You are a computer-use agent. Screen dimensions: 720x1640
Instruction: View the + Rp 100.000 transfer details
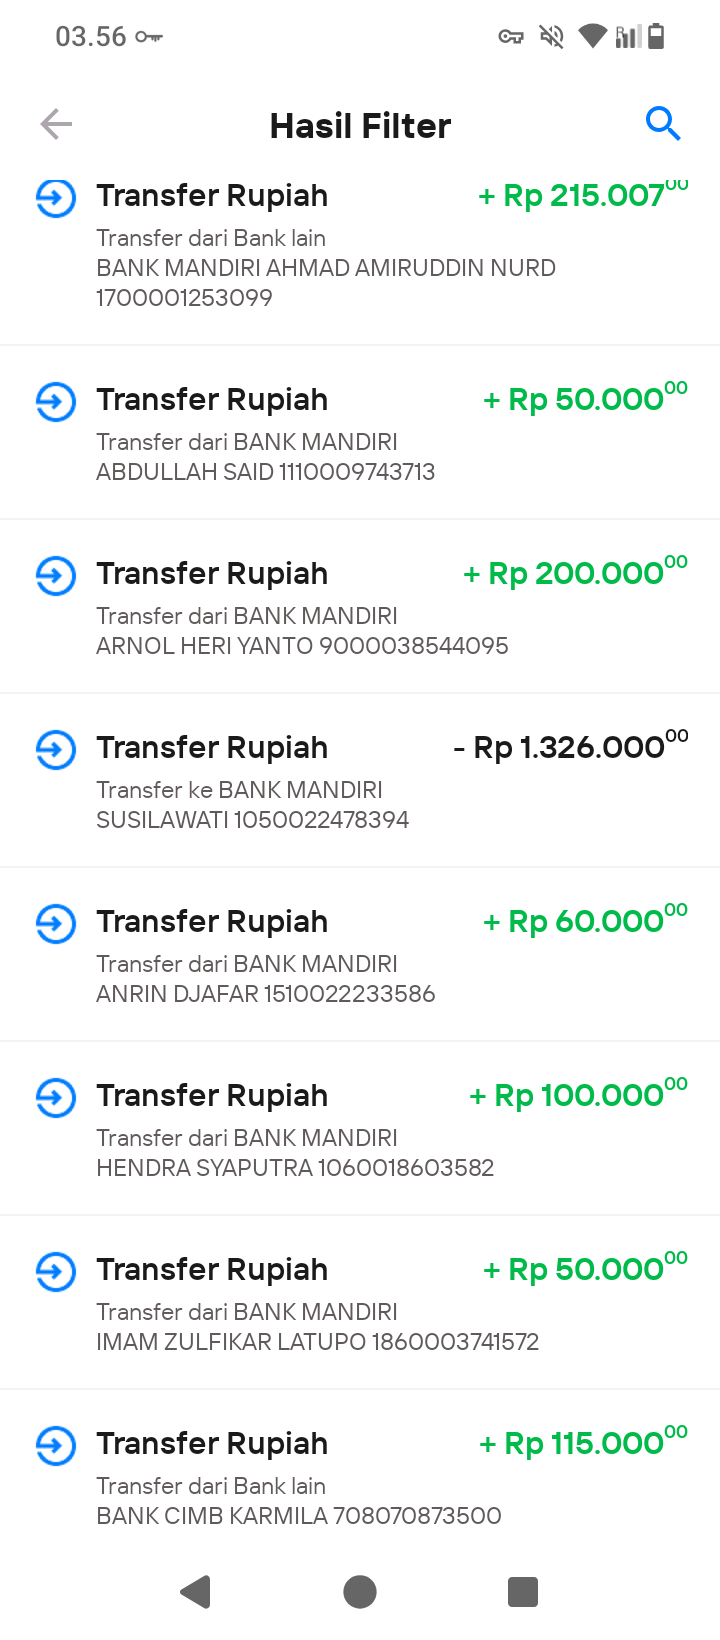[578, 1095]
